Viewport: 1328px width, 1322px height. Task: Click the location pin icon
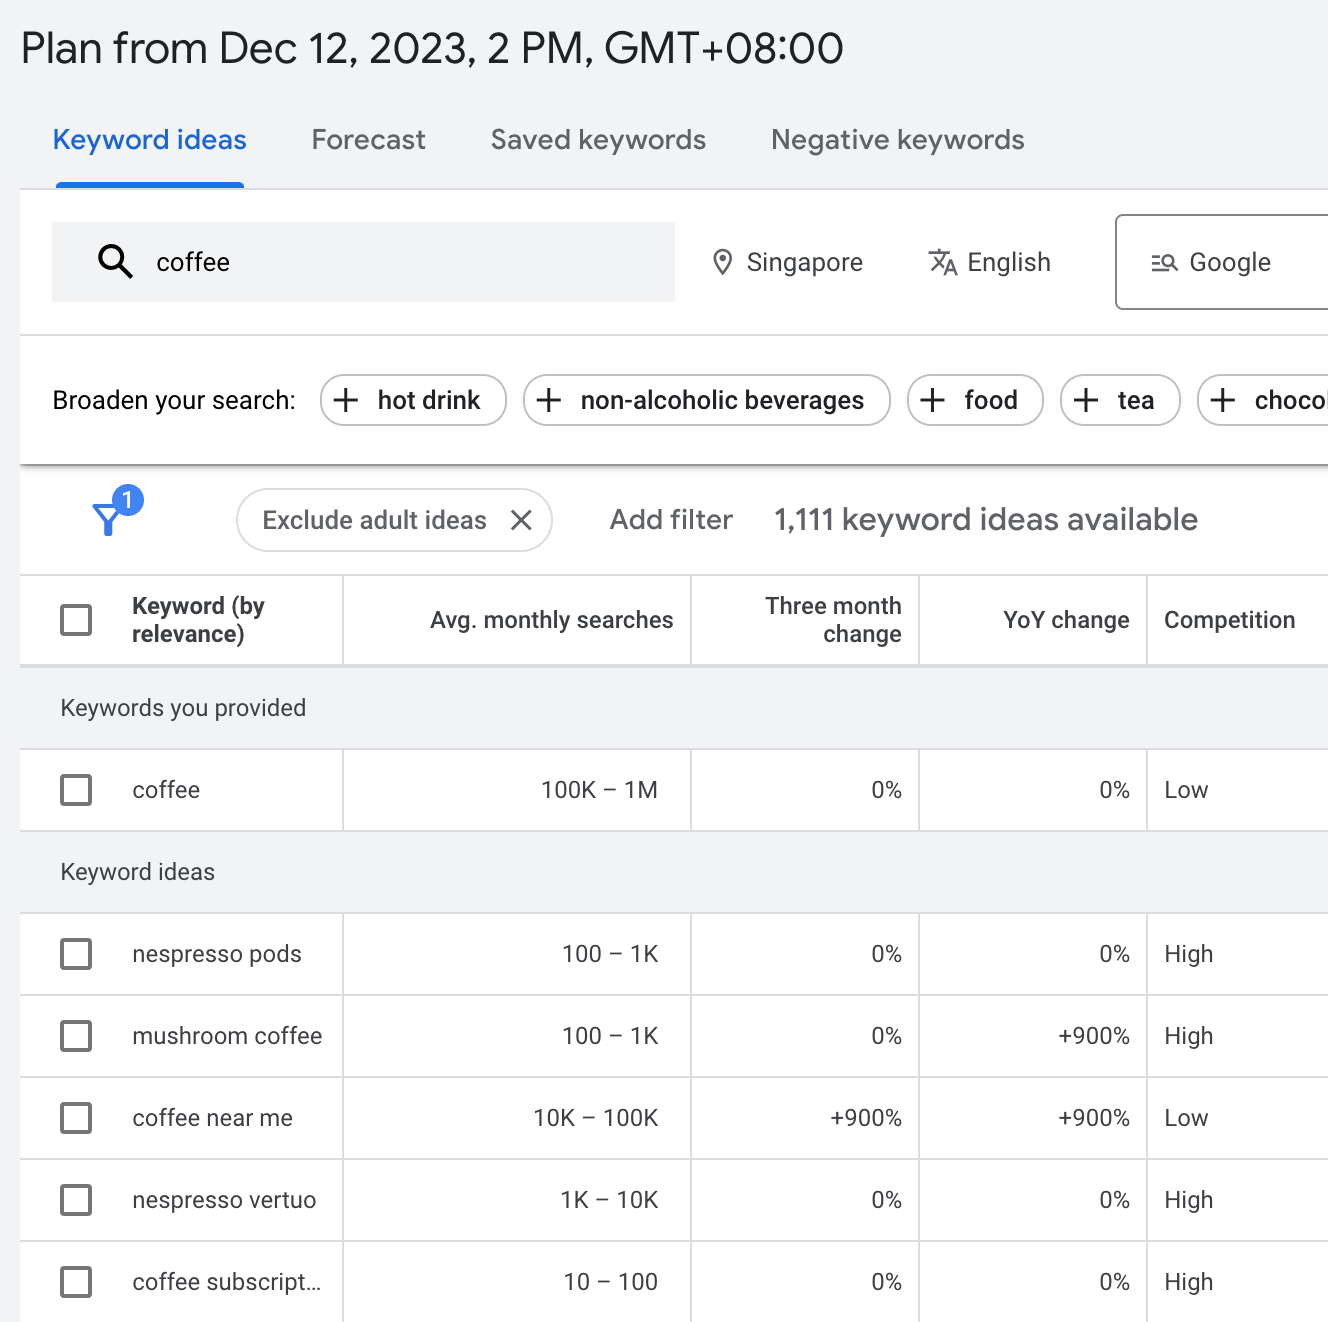(x=723, y=262)
